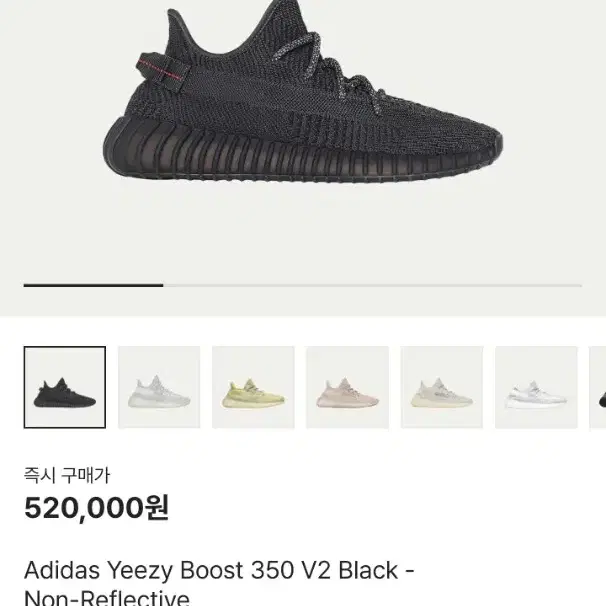The width and height of the screenshot is (606, 606).
Task: Tap the ankle collar opening of main shoe
Action: coord(228,37)
